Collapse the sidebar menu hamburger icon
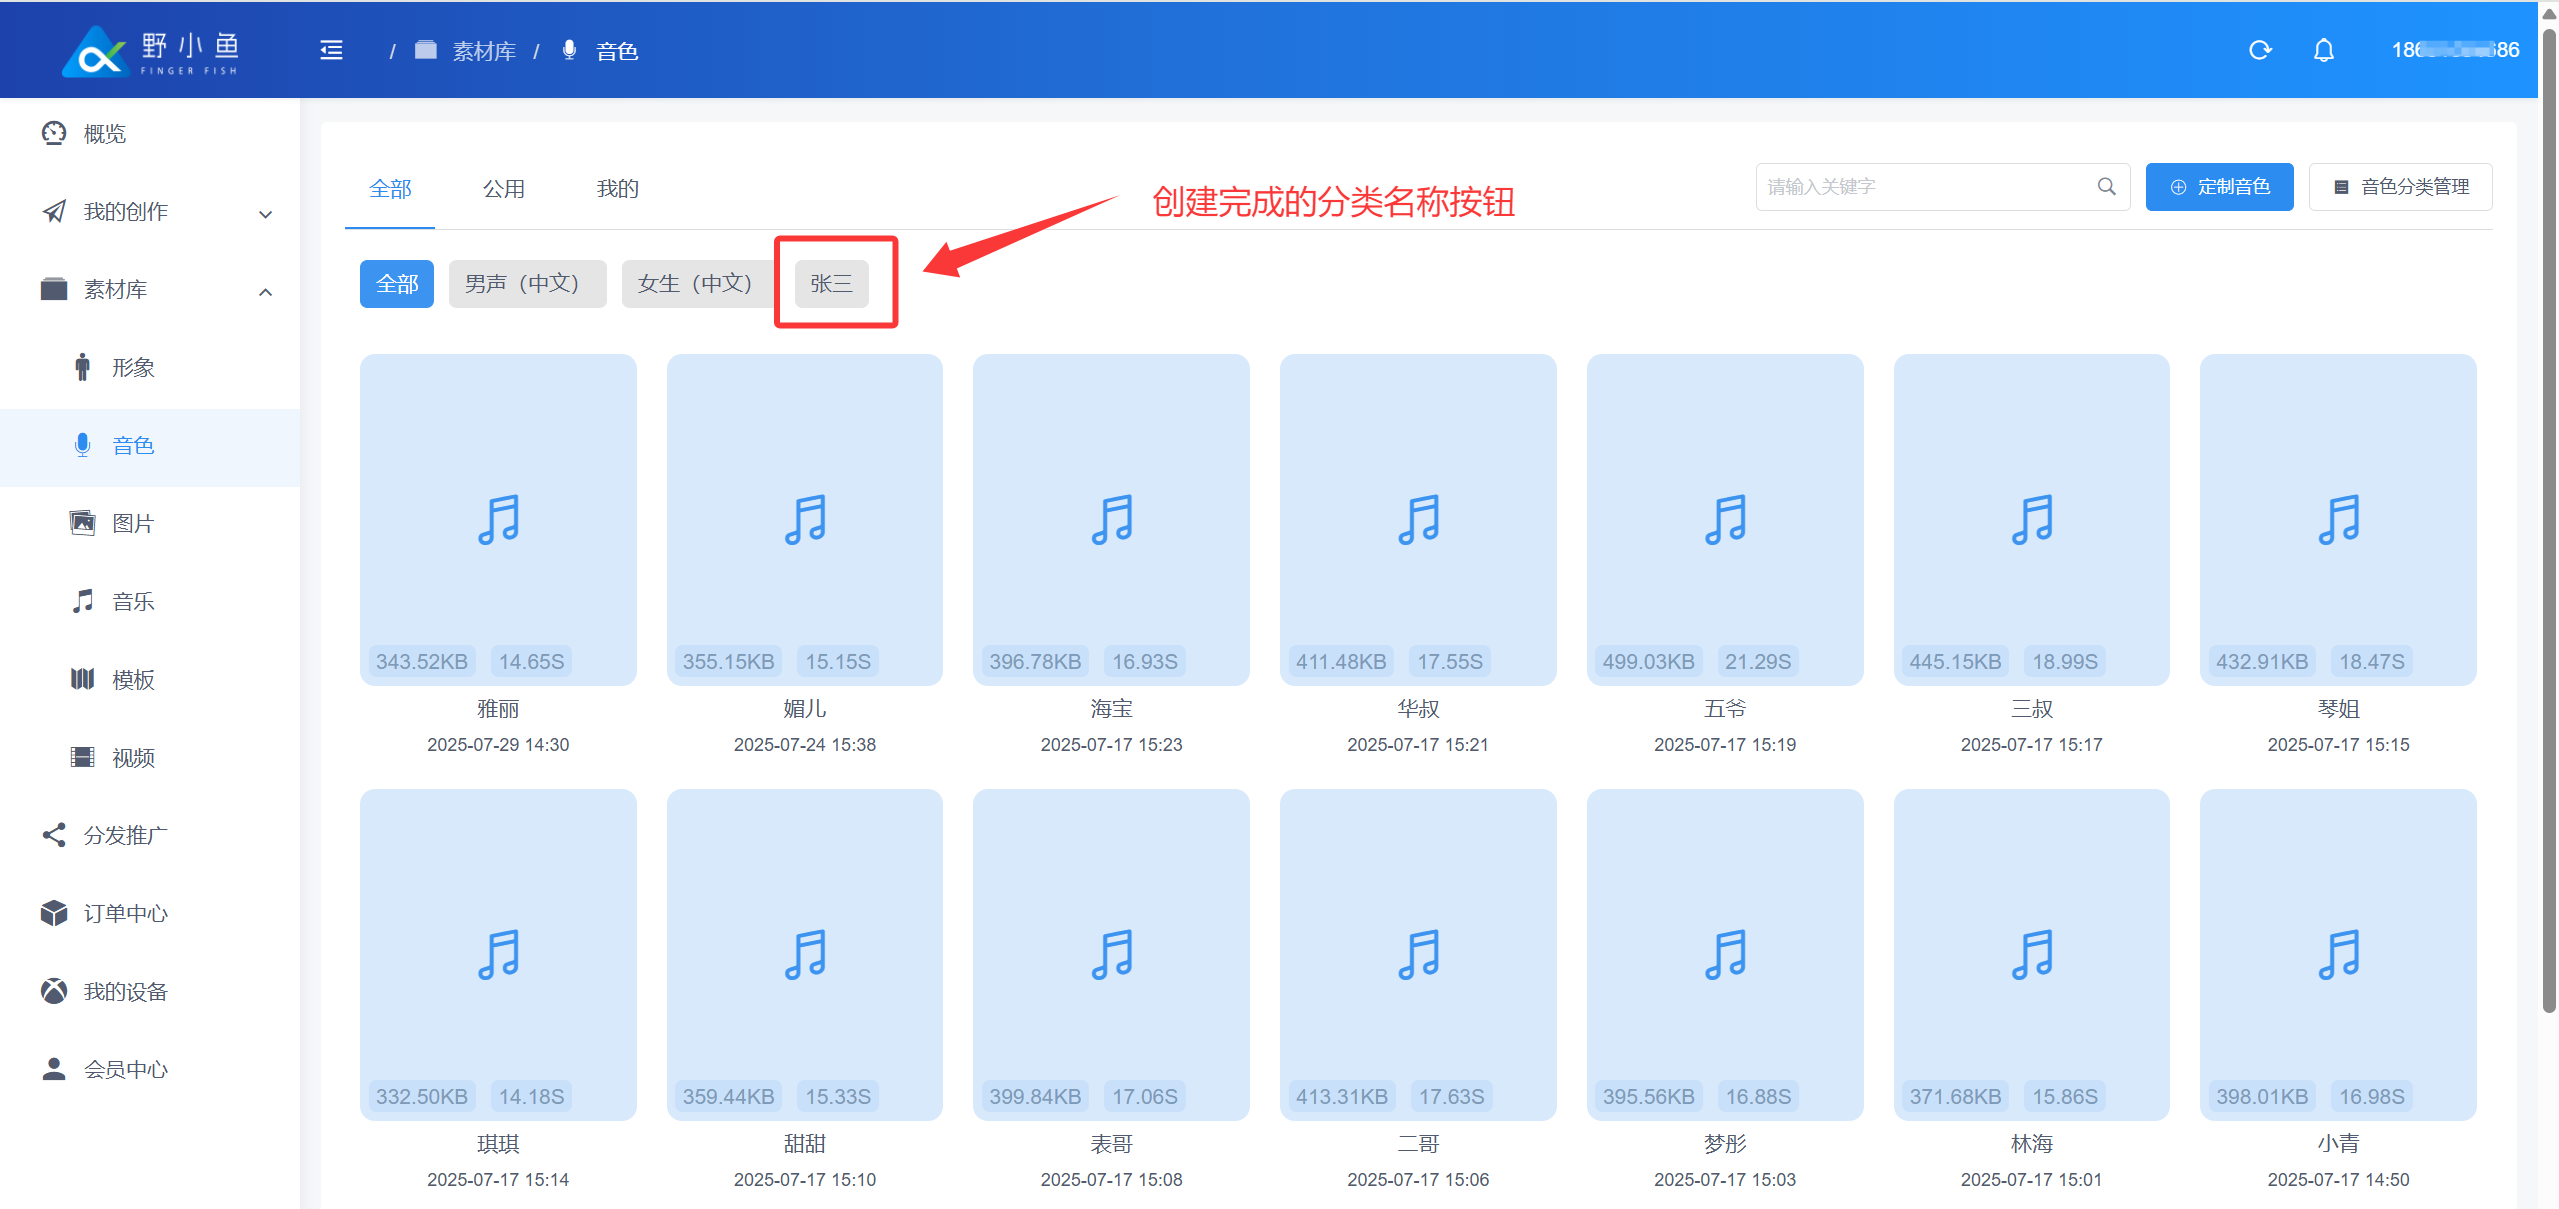 pyautogui.click(x=331, y=50)
